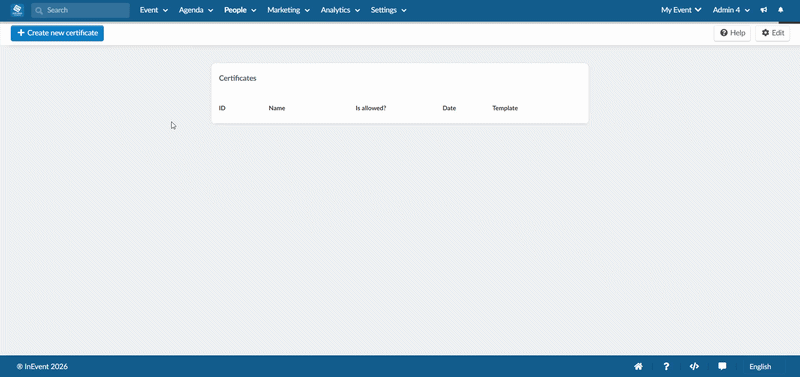Click the Is allowed? column header

[x=371, y=108]
